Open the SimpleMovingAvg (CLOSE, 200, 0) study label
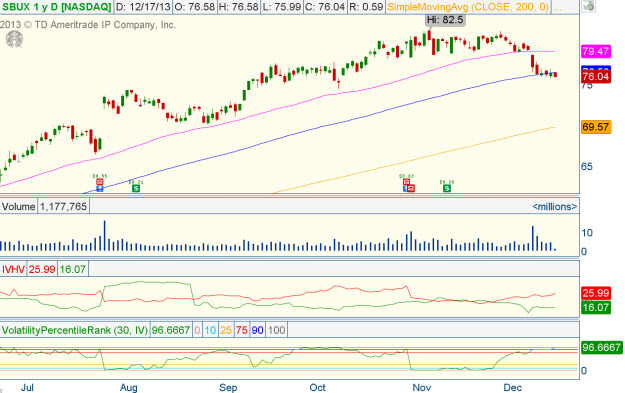 pos(468,7)
